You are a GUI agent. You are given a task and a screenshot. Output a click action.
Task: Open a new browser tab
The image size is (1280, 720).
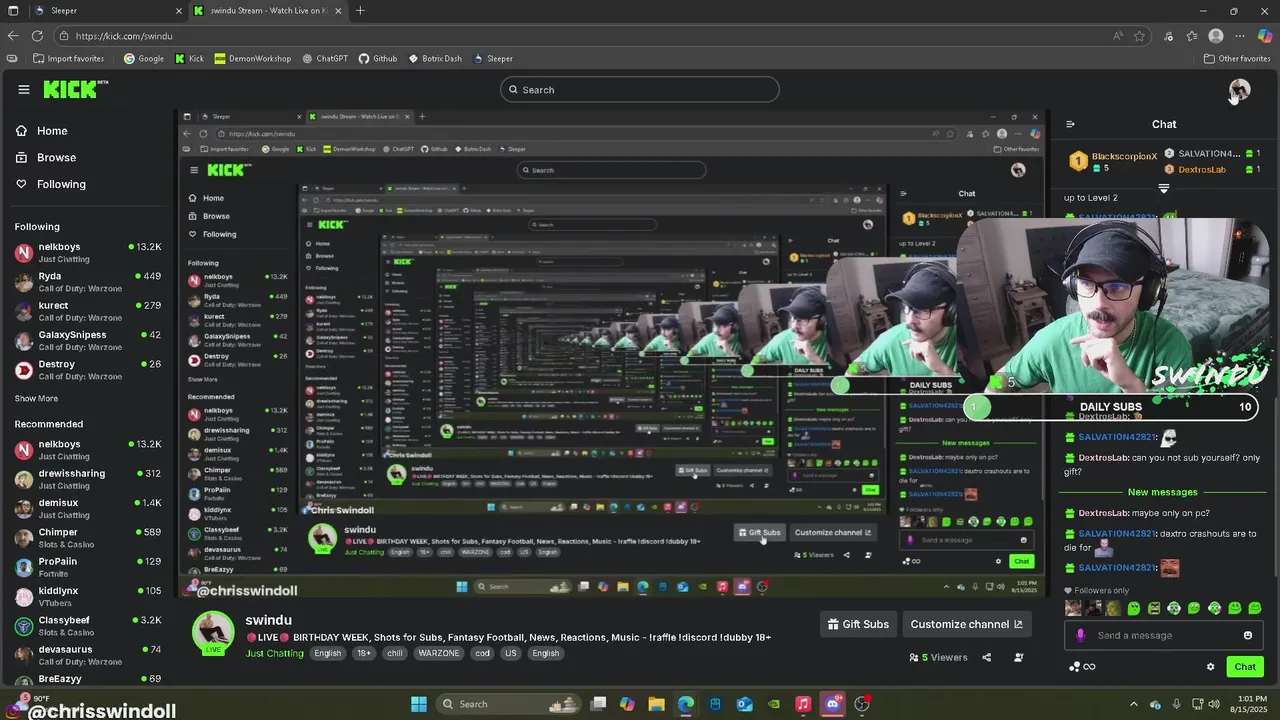pyautogui.click(x=360, y=11)
